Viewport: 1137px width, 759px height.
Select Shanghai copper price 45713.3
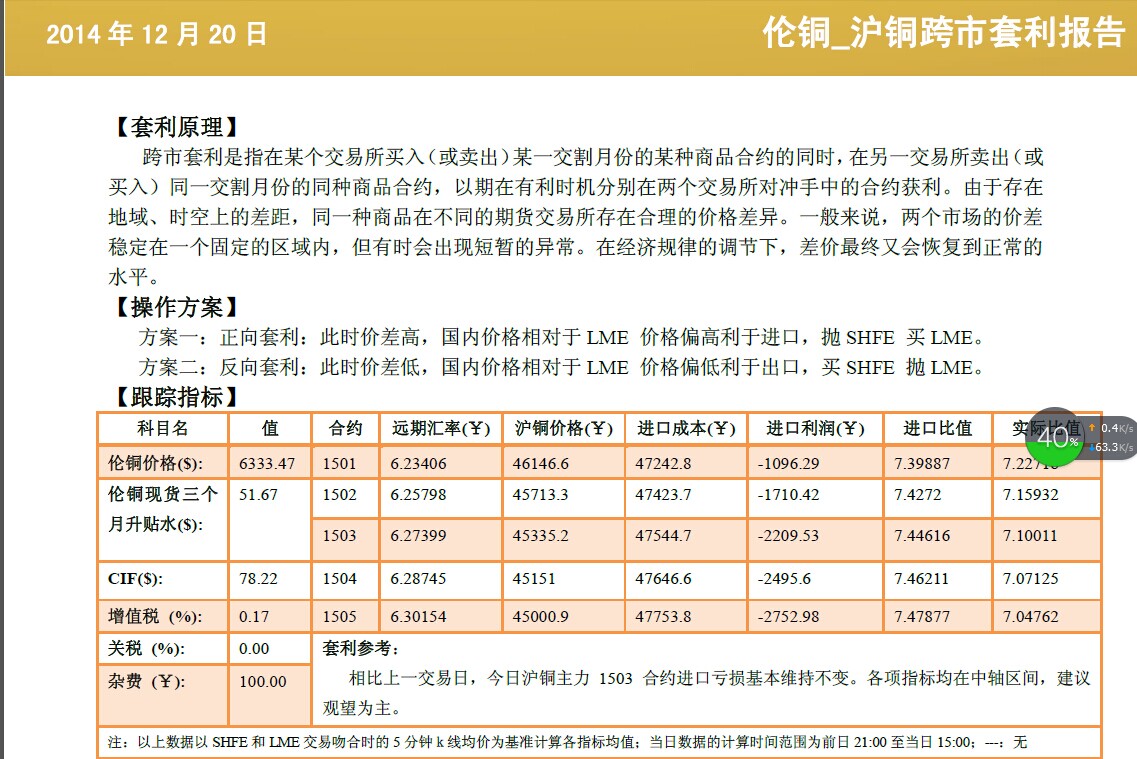(x=541, y=494)
